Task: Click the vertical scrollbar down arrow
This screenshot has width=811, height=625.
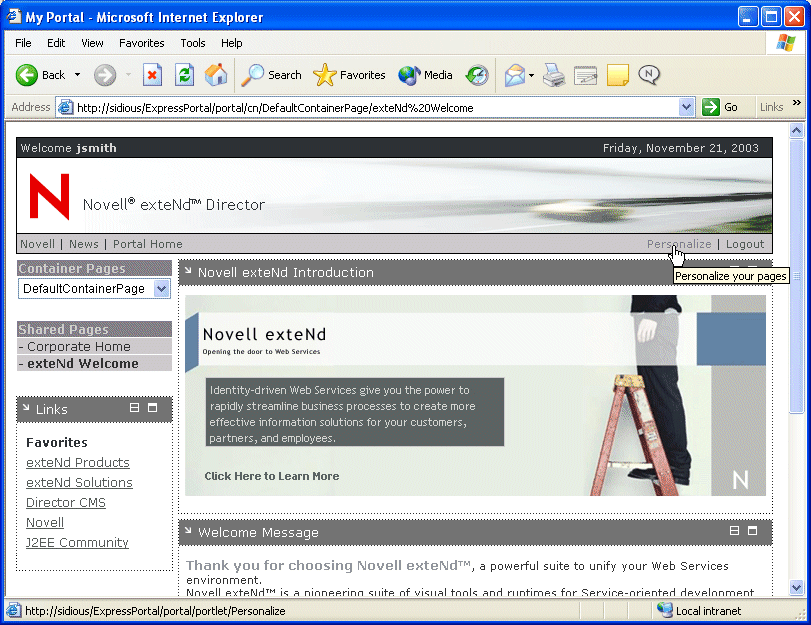Action: click(x=797, y=587)
